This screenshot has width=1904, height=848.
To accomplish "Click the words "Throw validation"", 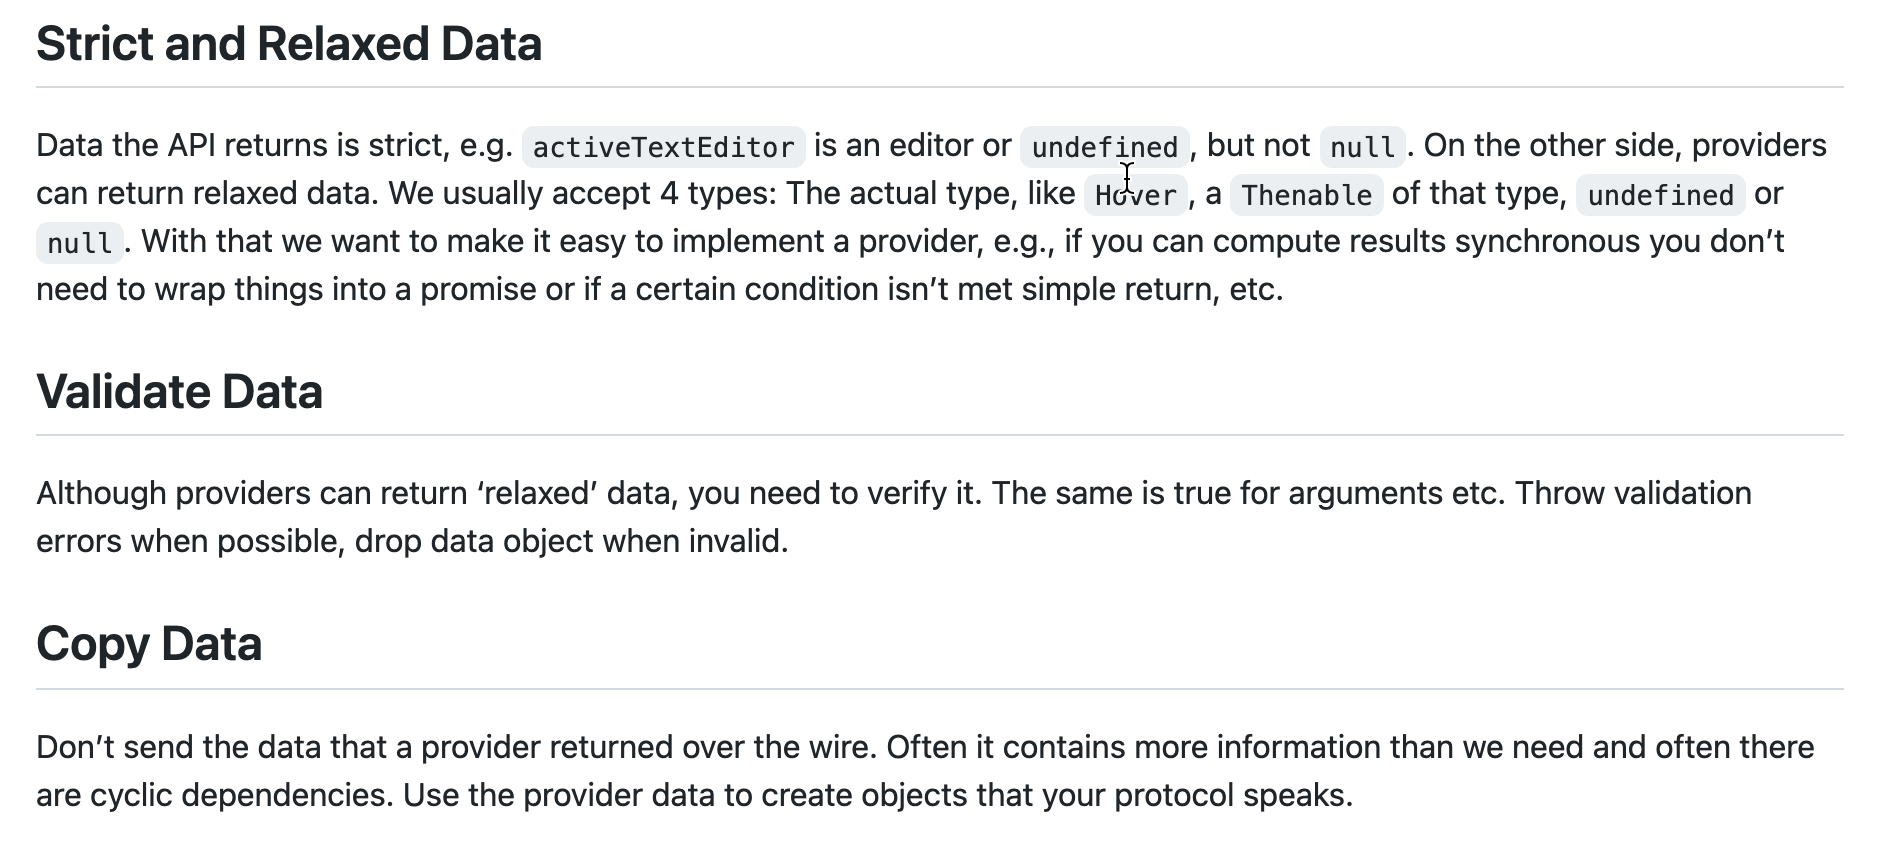I will [1633, 494].
